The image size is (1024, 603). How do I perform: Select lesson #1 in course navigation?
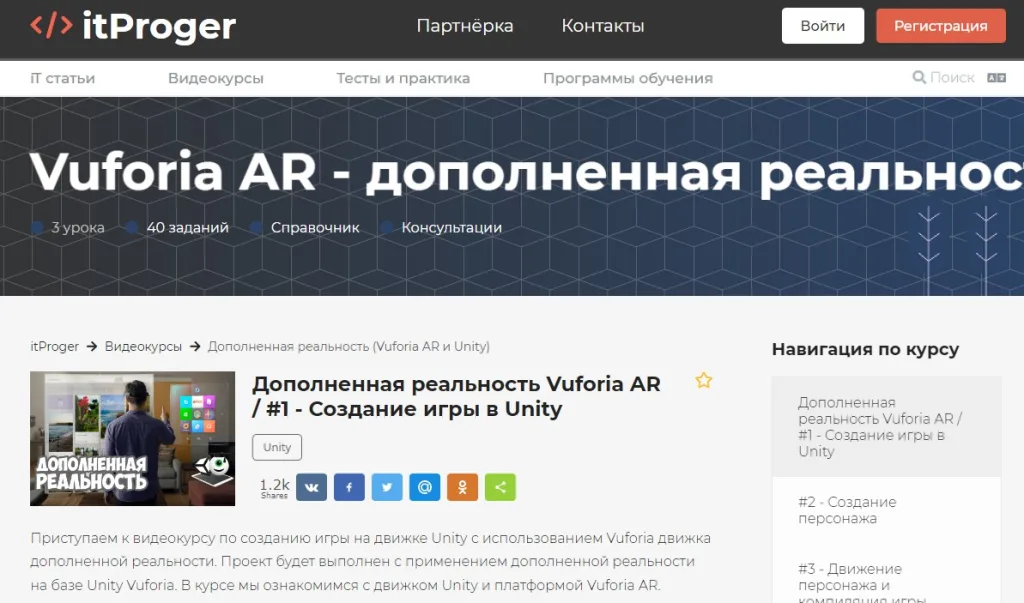coord(886,427)
